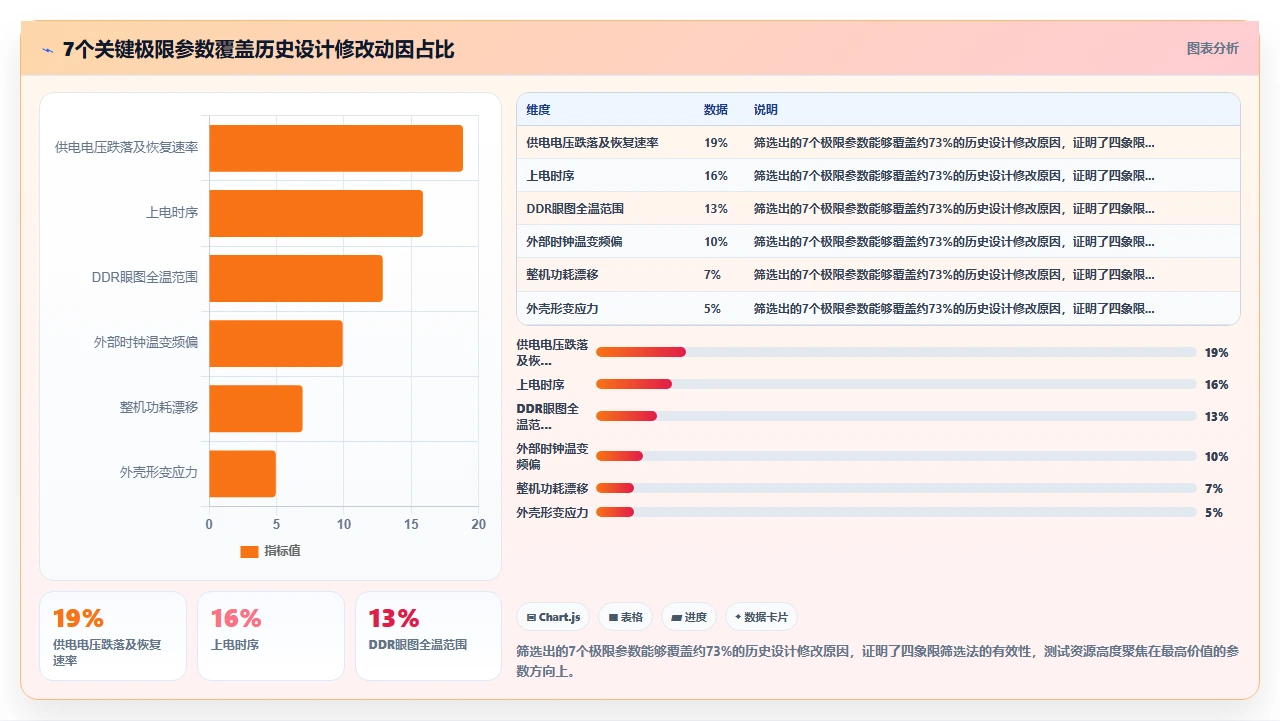Click the summary paragraph below the tags
Screen dimensions: 1280x721
pos(877,662)
